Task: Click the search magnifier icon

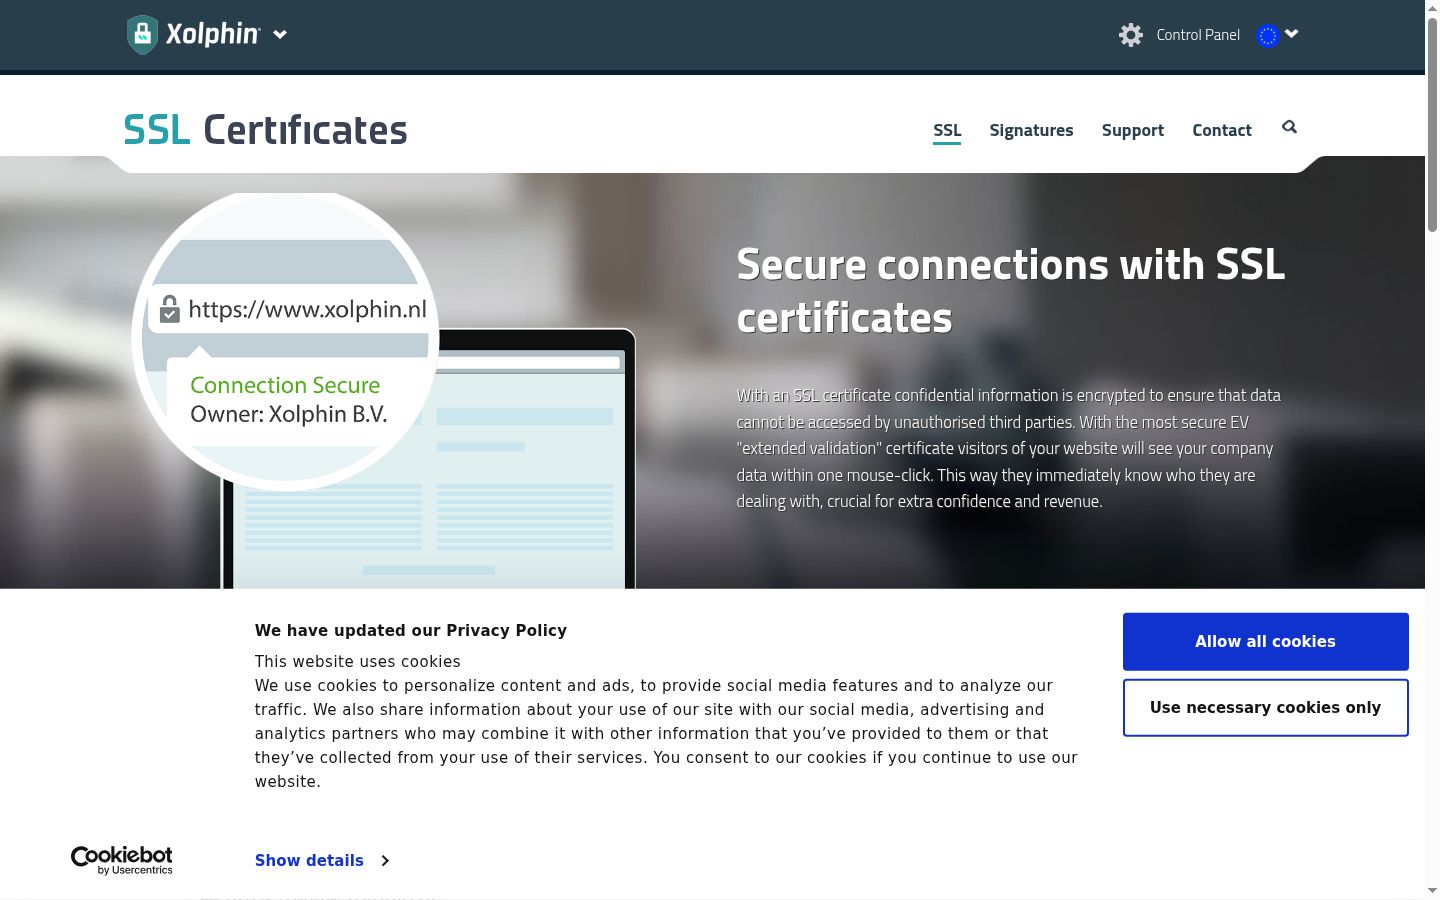Action: click(x=1289, y=127)
